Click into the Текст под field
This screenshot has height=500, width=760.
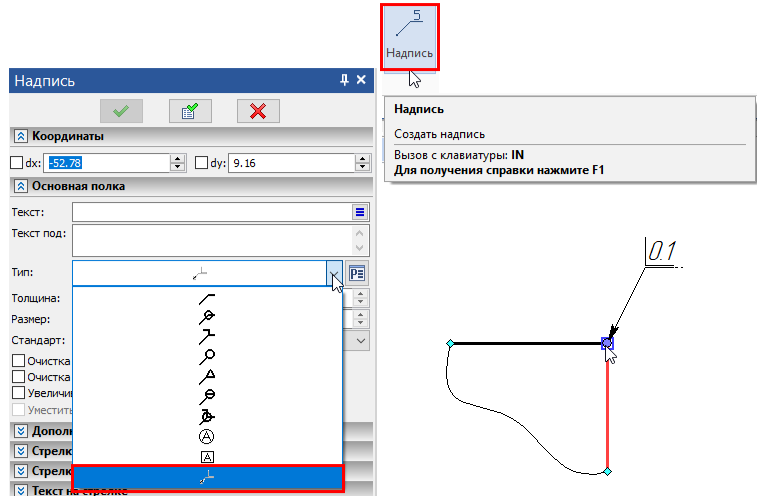pos(210,240)
